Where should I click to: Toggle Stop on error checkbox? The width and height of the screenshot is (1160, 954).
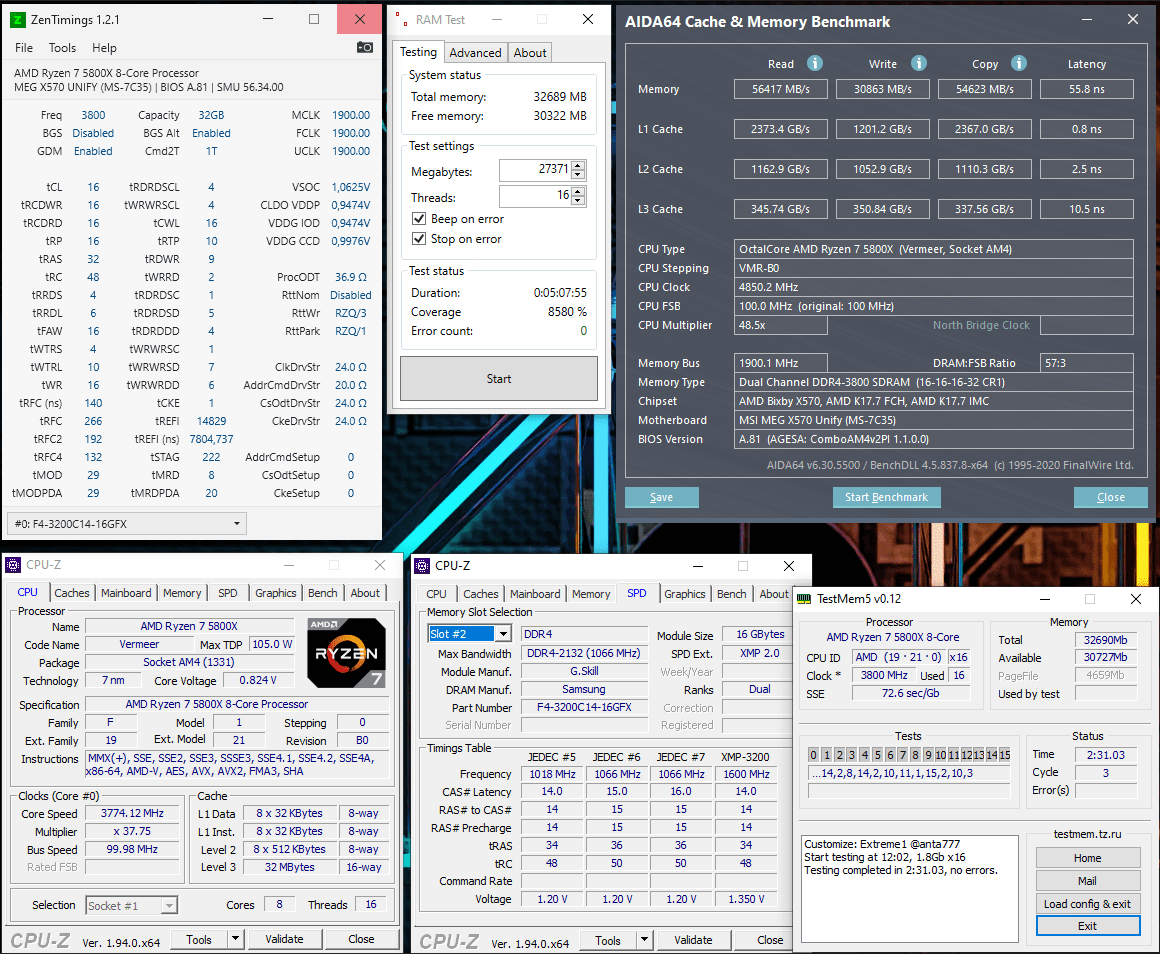419,239
